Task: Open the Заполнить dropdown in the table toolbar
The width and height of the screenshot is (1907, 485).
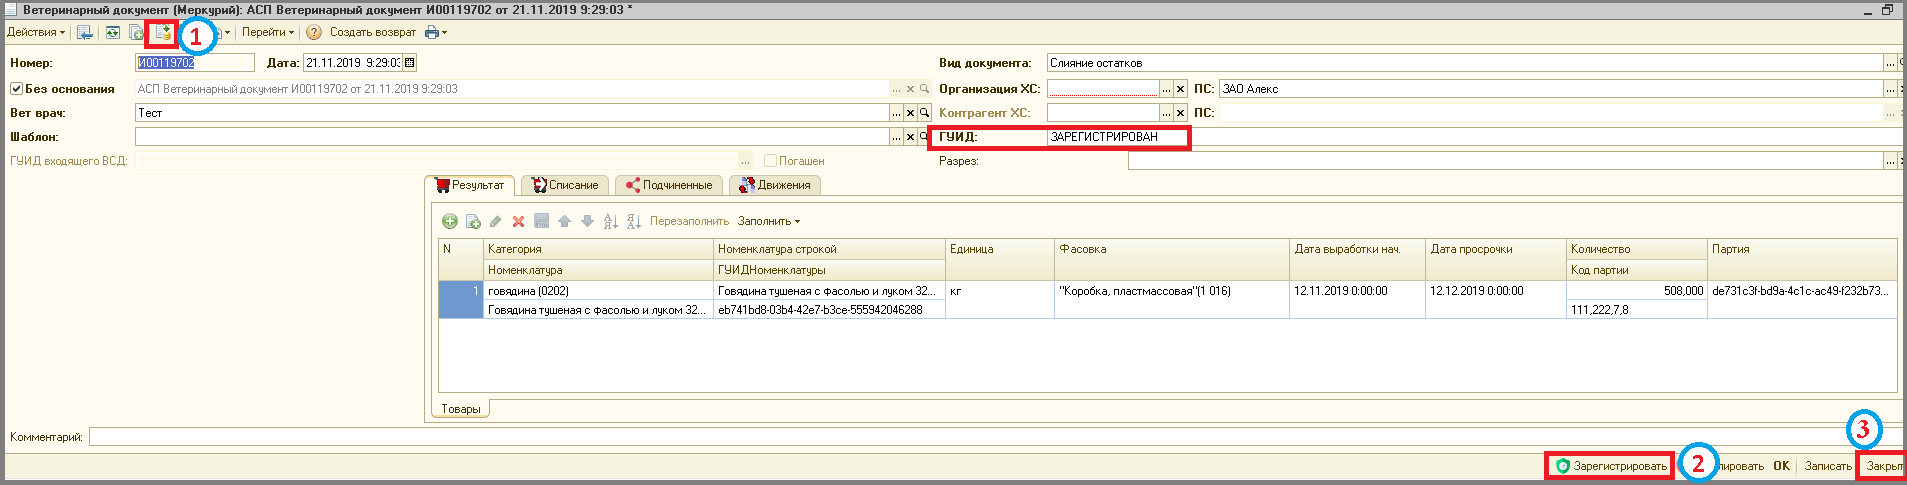Action: point(768,221)
